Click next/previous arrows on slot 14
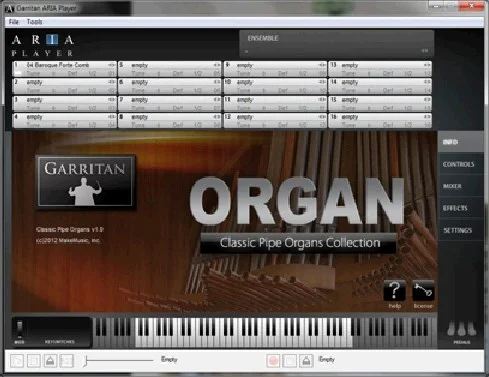Image resolution: width=489 pixels, height=377 pixels. pos(427,82)
